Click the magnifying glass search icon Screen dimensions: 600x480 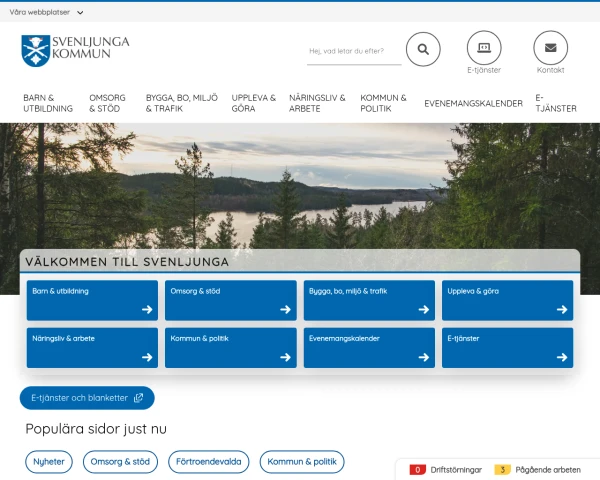(x=423, y=49)
